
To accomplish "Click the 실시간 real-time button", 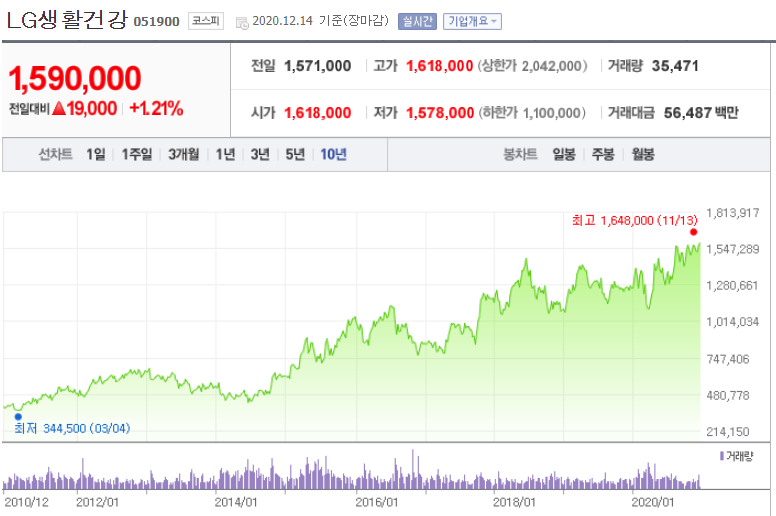I will (x=417, y=21).
